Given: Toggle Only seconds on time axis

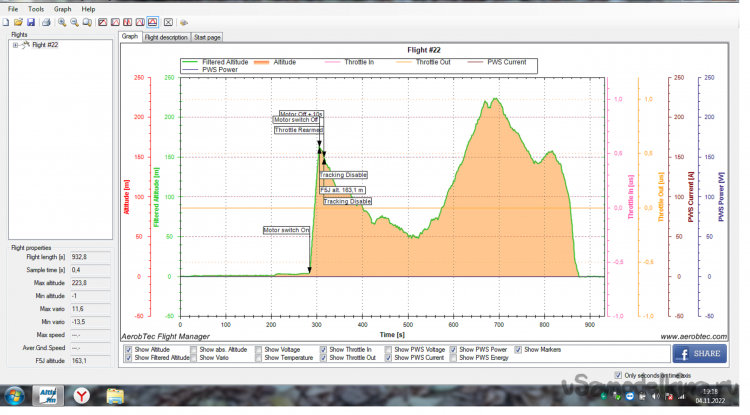Looking at the screenshot, I should (618, 375).
